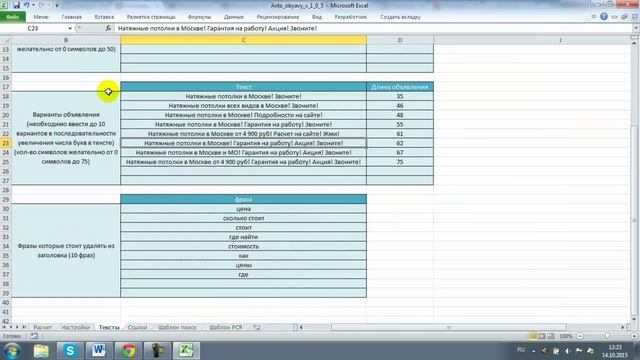Click the Фраза header cell
Screen dimensions: 640x360
click(x=243, y=200)
